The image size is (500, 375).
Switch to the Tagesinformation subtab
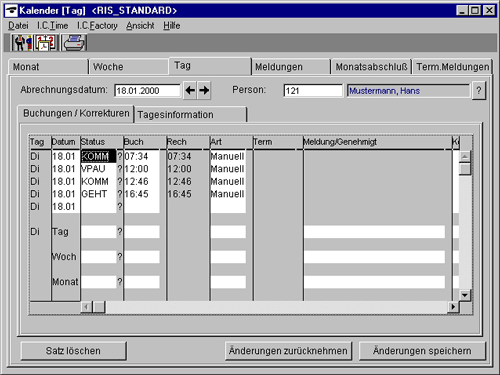[191, 115]
